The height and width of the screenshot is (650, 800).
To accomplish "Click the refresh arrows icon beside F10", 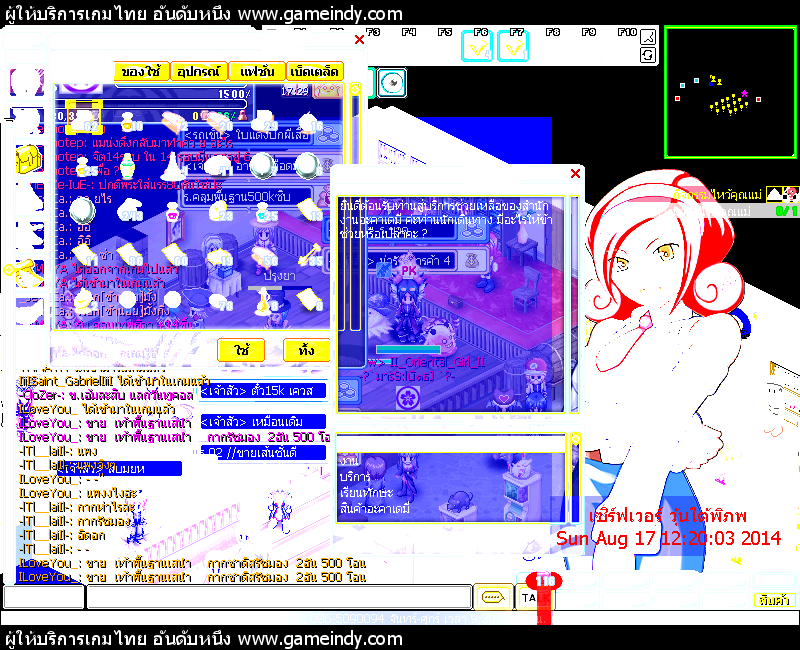I will [x=647, y=55].
